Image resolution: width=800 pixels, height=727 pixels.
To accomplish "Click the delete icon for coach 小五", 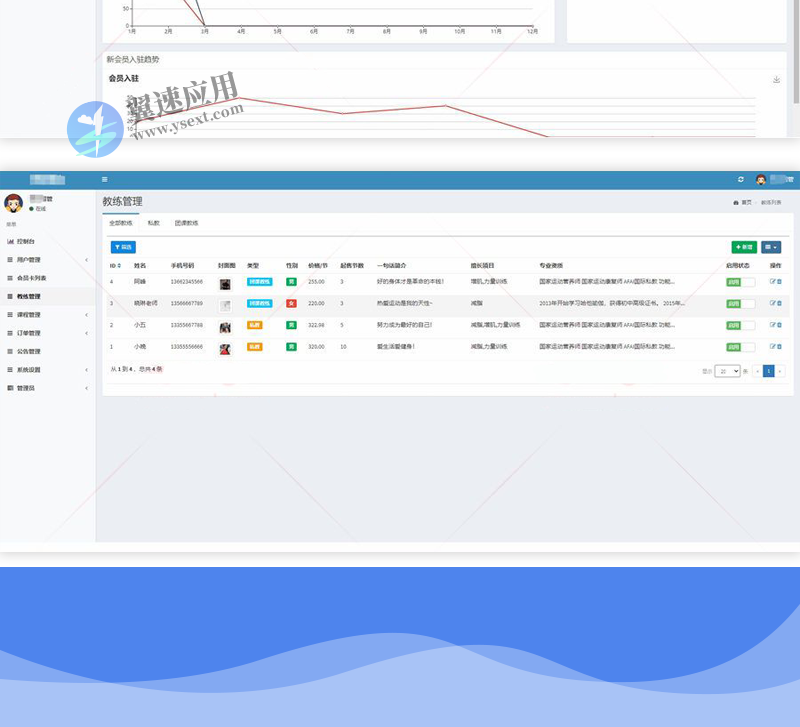I will click(779, 326).
